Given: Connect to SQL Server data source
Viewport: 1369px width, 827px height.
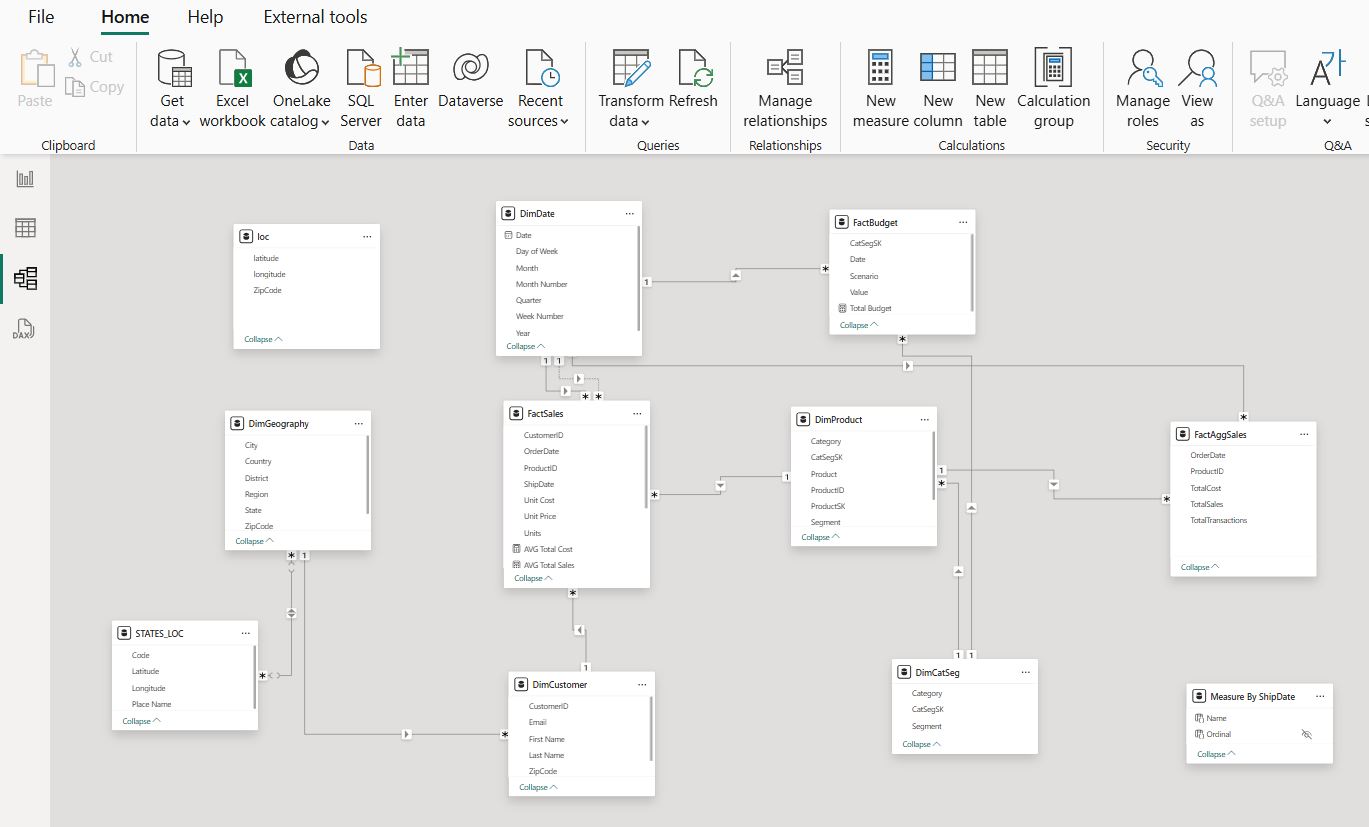Looking at the screenshot, I should 361,85.
